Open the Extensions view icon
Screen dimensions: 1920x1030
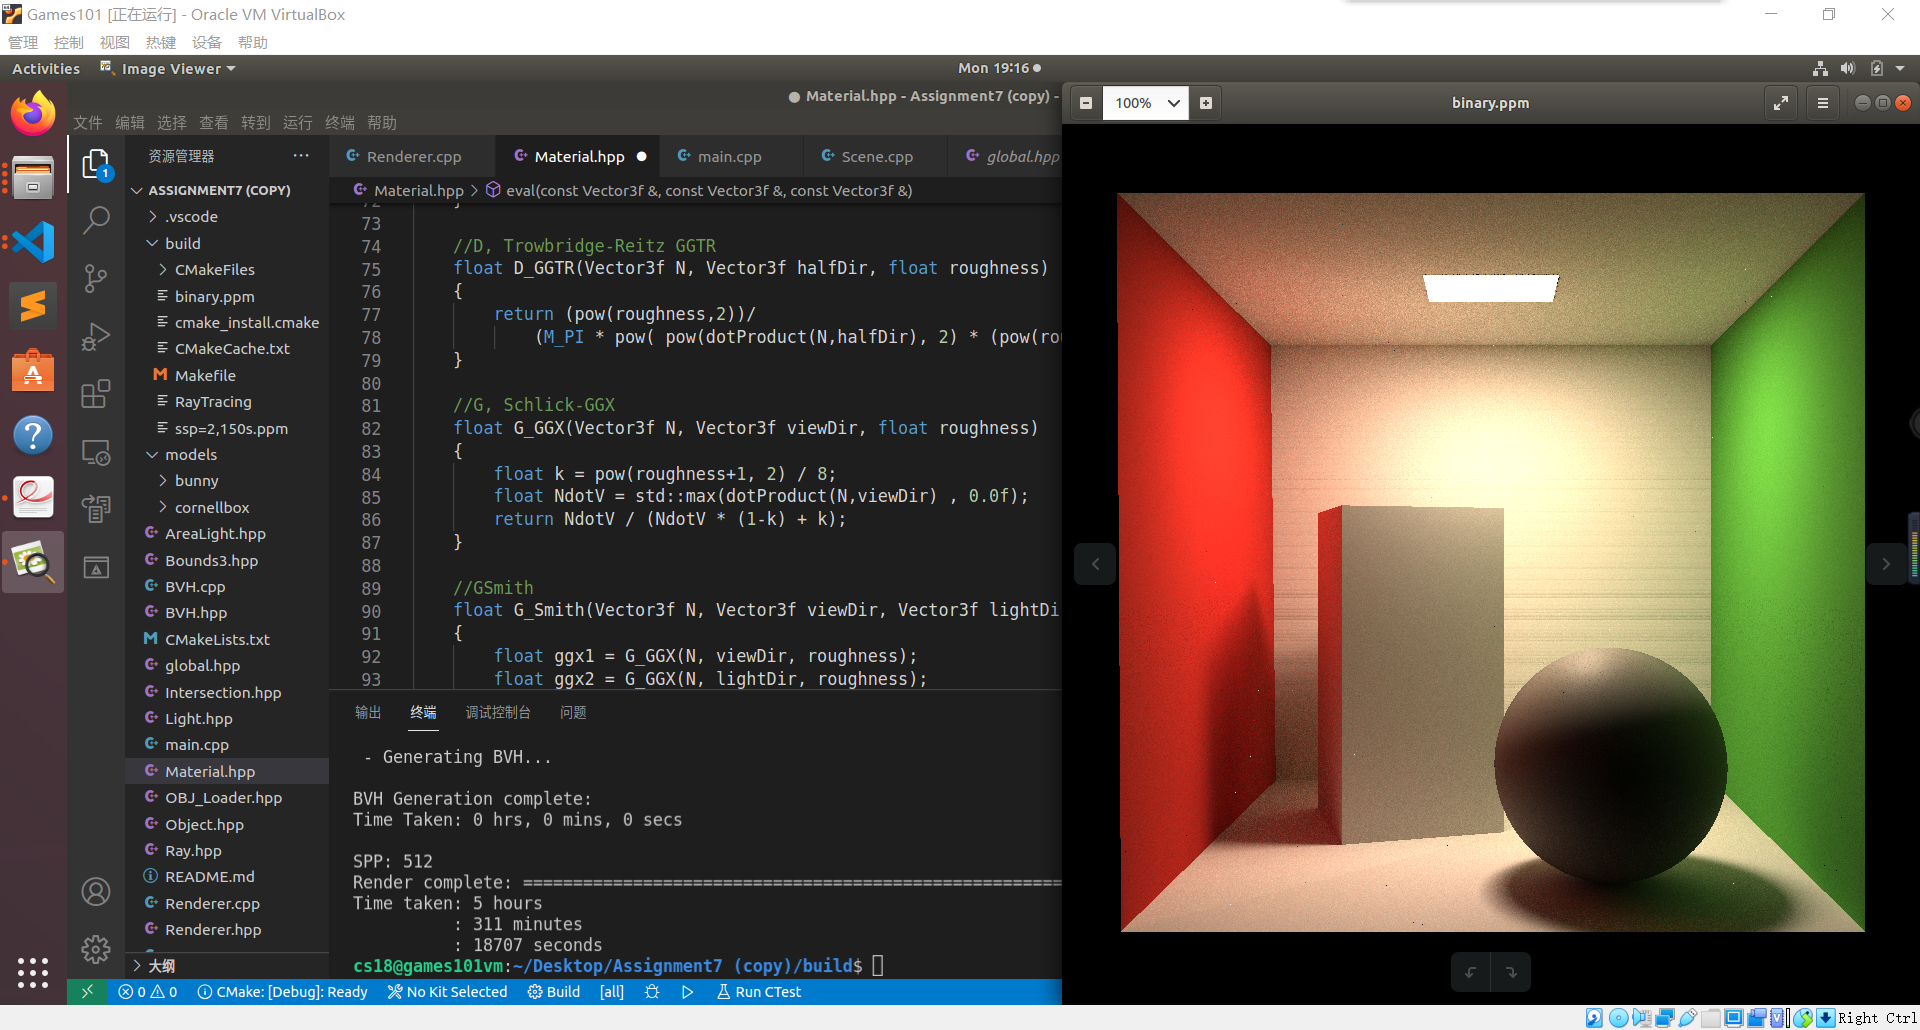click(96, 394)
